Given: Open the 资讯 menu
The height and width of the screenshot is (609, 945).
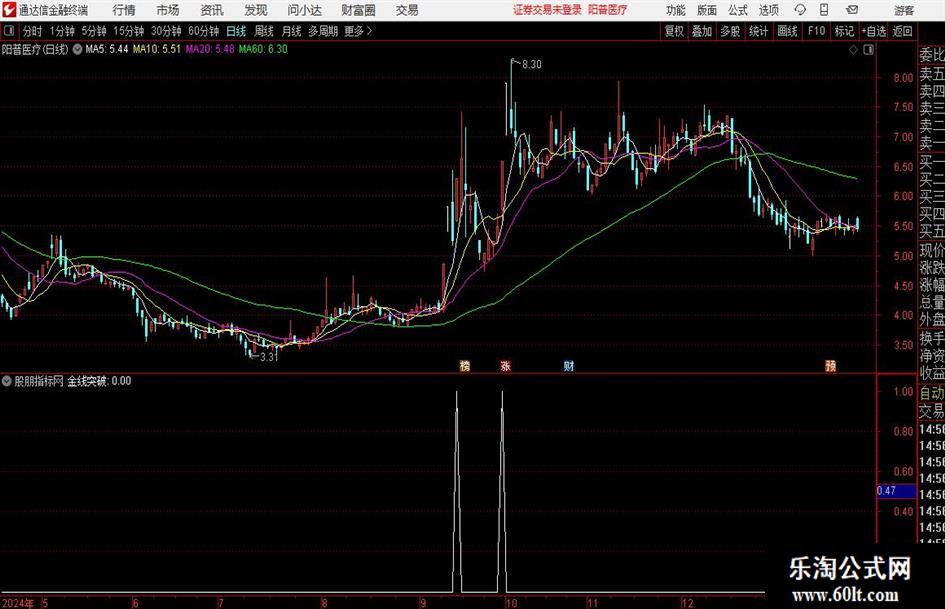Looking at the screenshot, I should [x=212, y=10].
